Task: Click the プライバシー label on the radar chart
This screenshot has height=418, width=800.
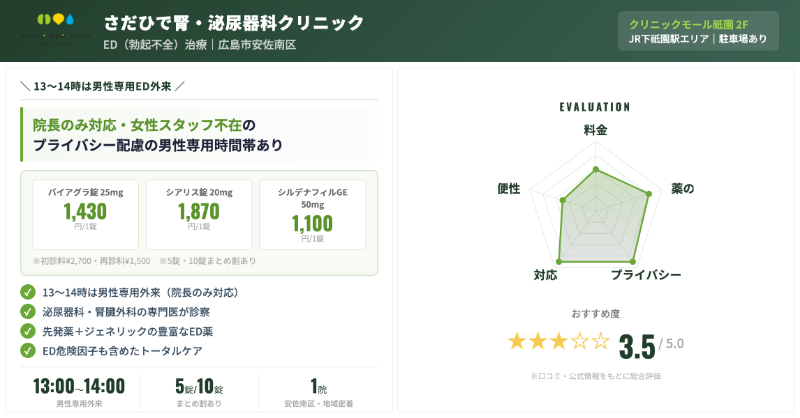Action: pyautogui.click(x=645, y=275)
